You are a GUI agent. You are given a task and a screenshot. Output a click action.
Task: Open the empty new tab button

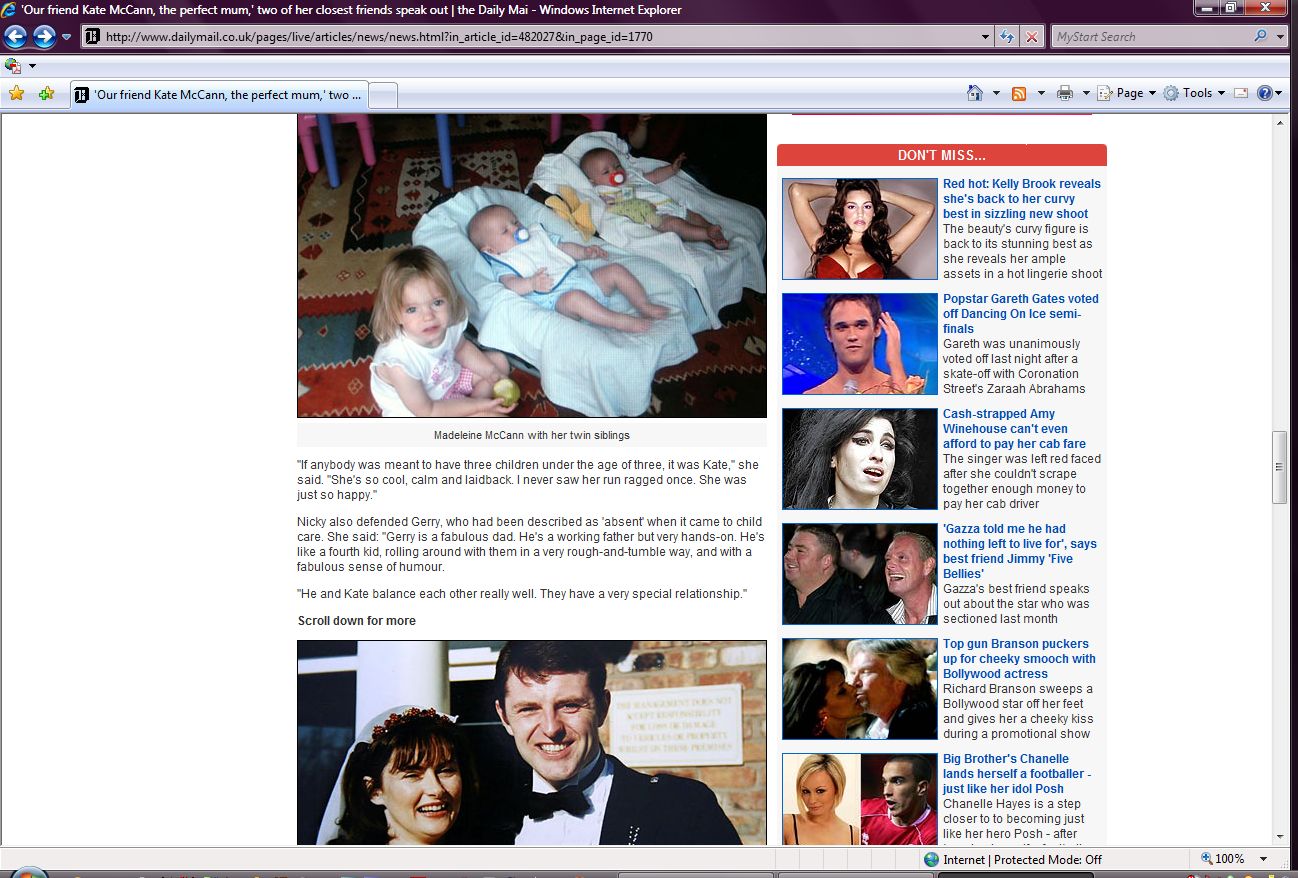384,95
